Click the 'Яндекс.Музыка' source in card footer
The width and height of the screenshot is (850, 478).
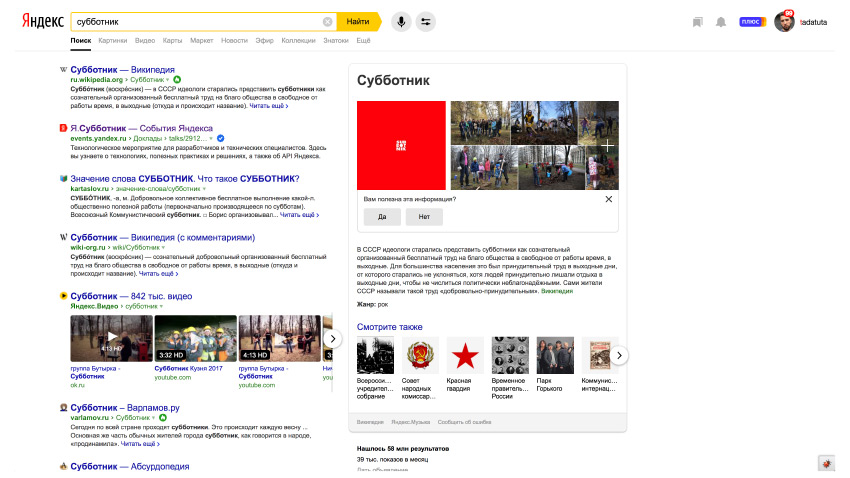410,422
